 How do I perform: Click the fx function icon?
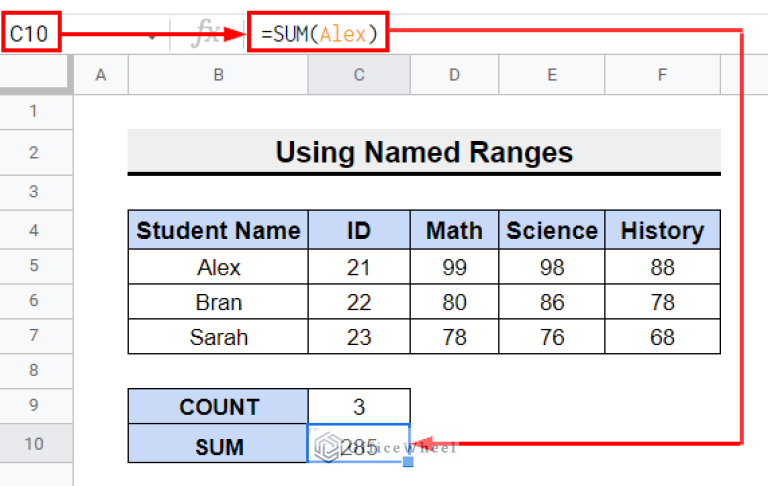206,34
